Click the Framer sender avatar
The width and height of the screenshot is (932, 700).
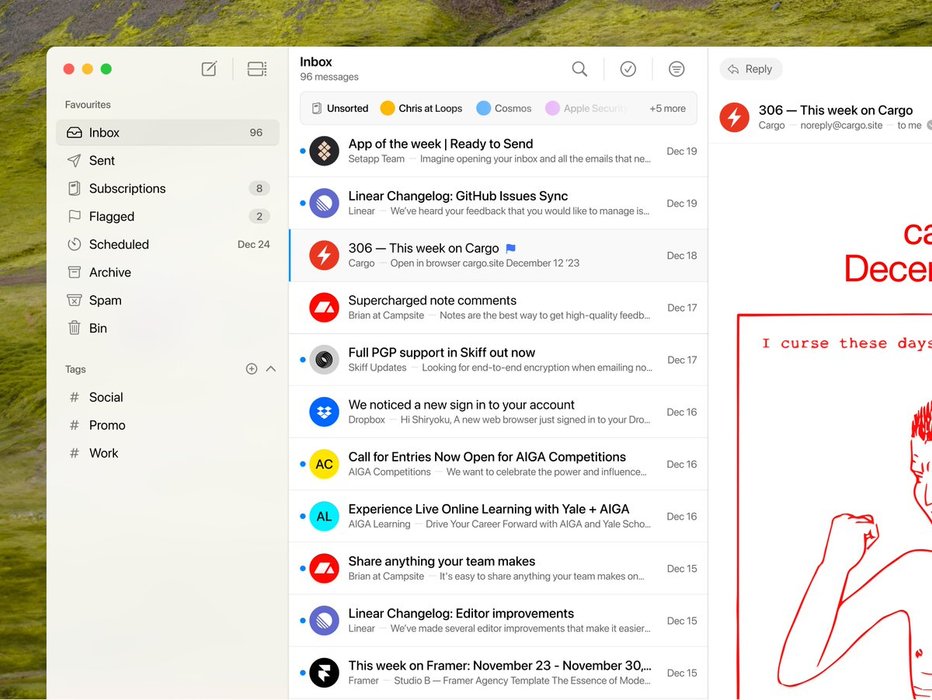tap(324, 673)
